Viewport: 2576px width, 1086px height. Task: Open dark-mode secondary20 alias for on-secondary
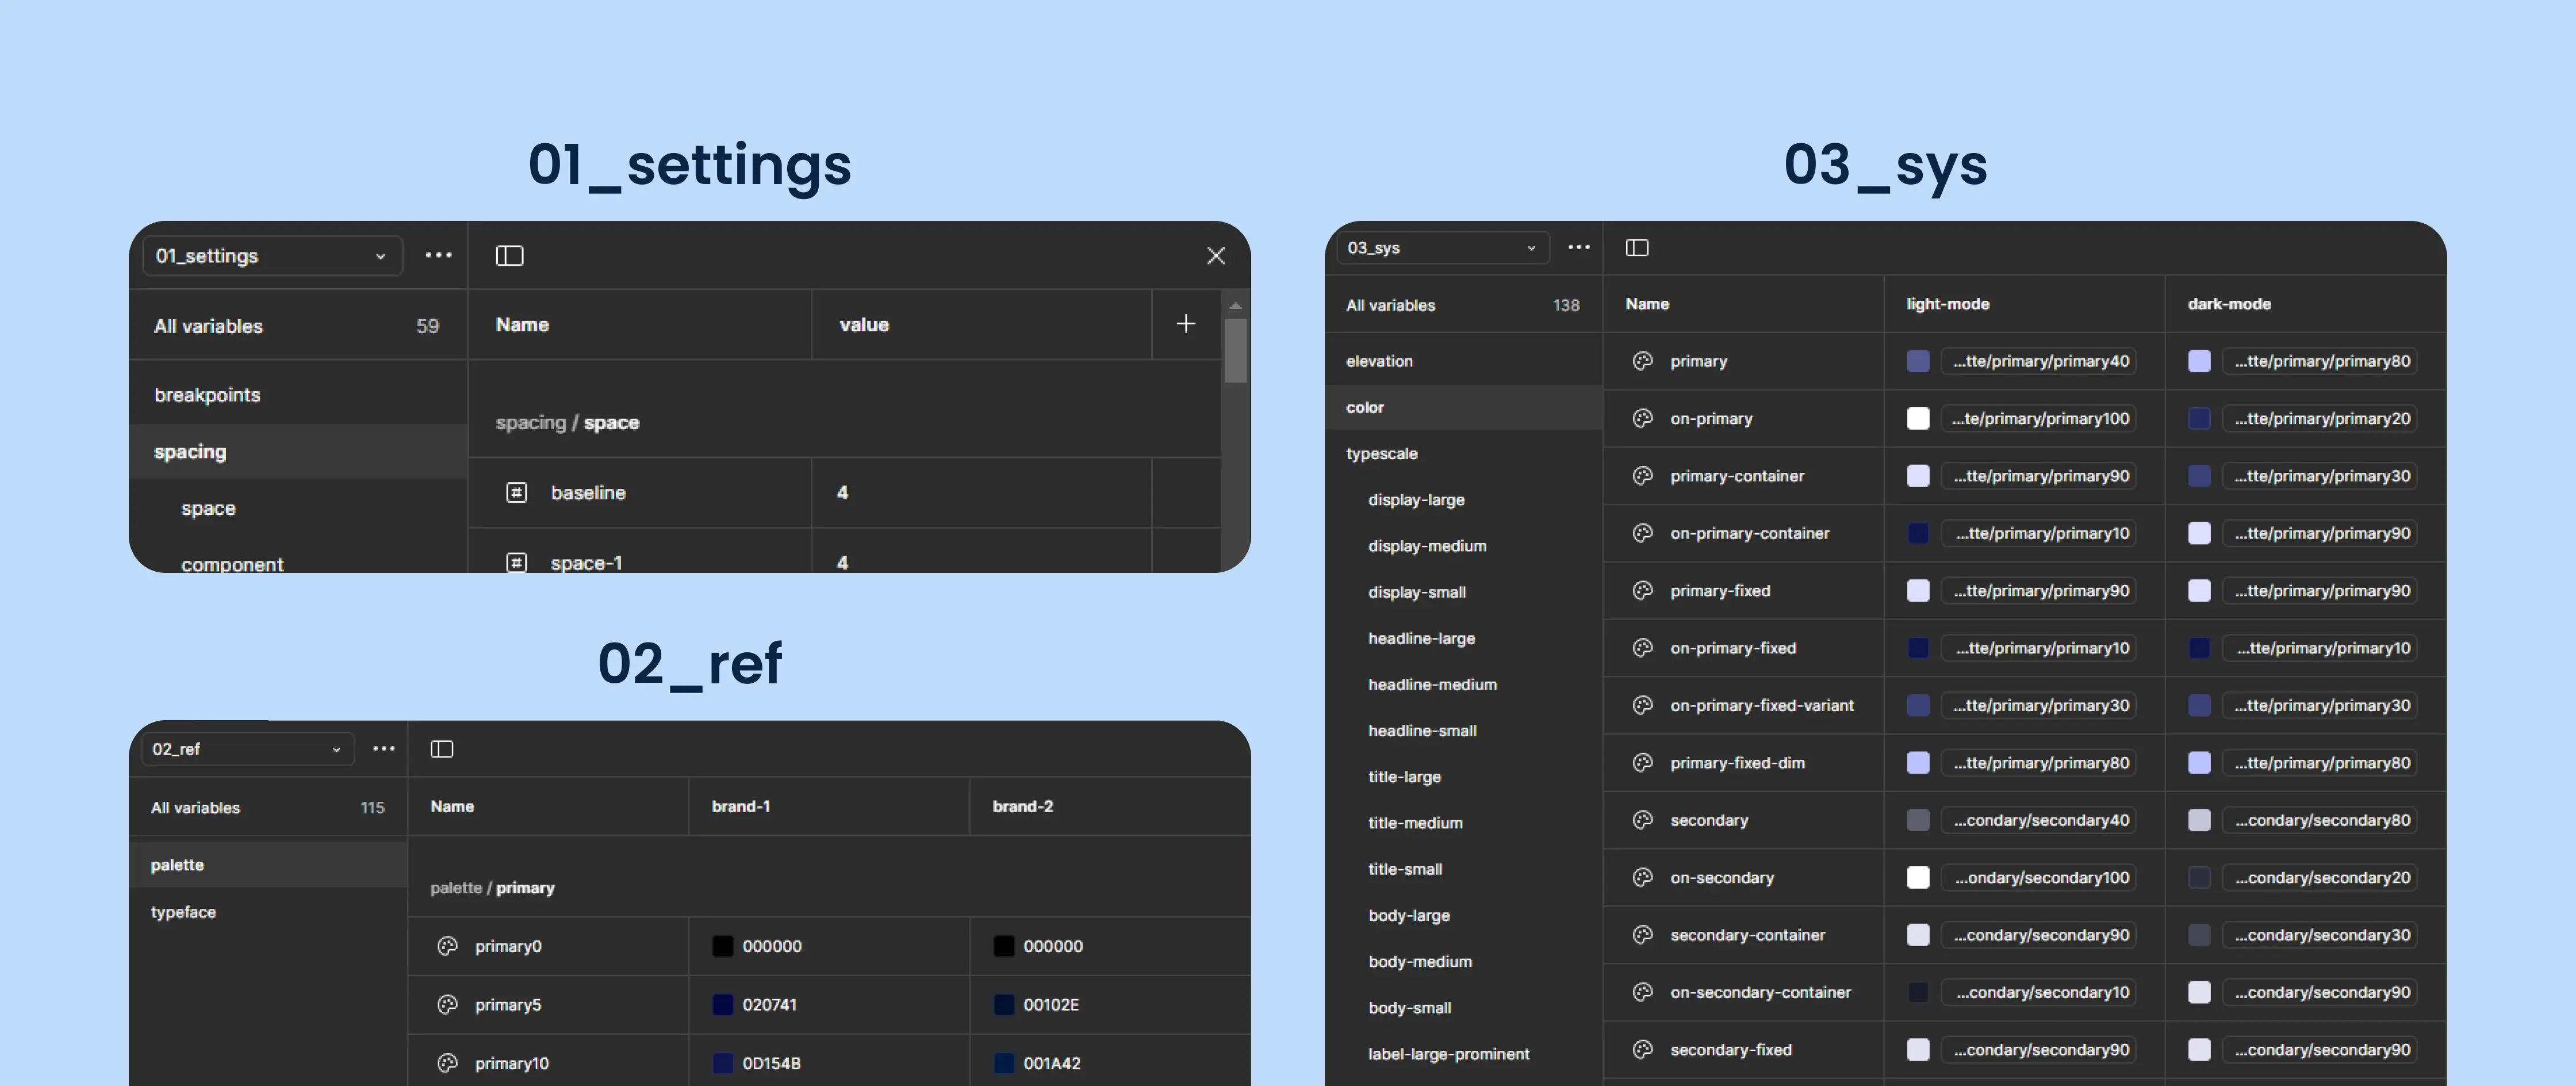[2320, 877]
